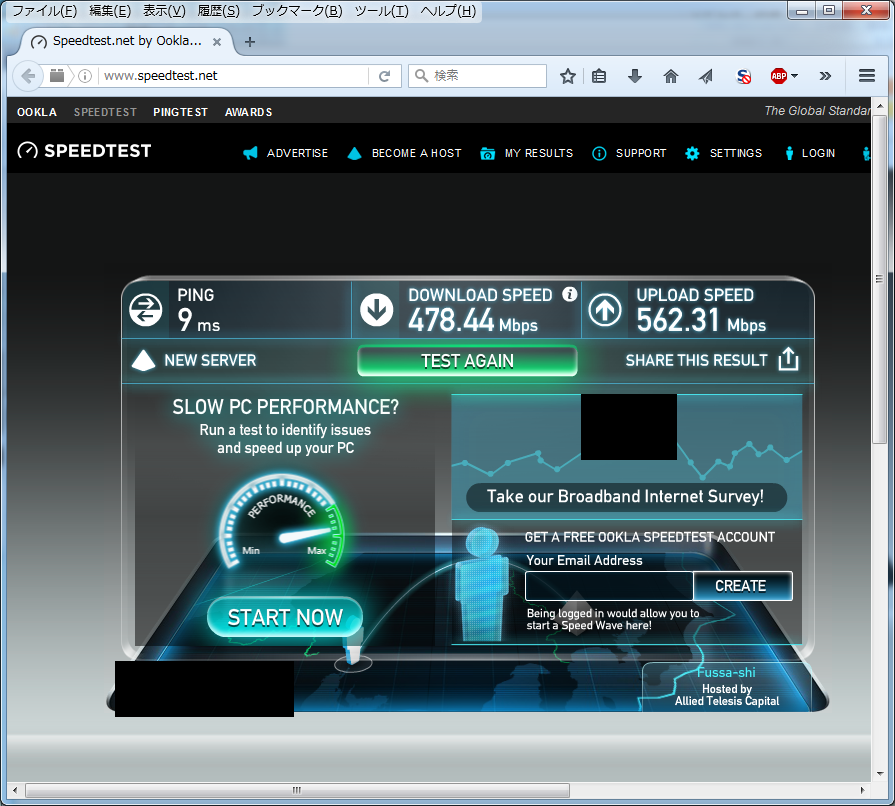Click the upload speed arrow icon
Image resolution: width=895 pixels, height=806 pixels.
pos(605,310)
